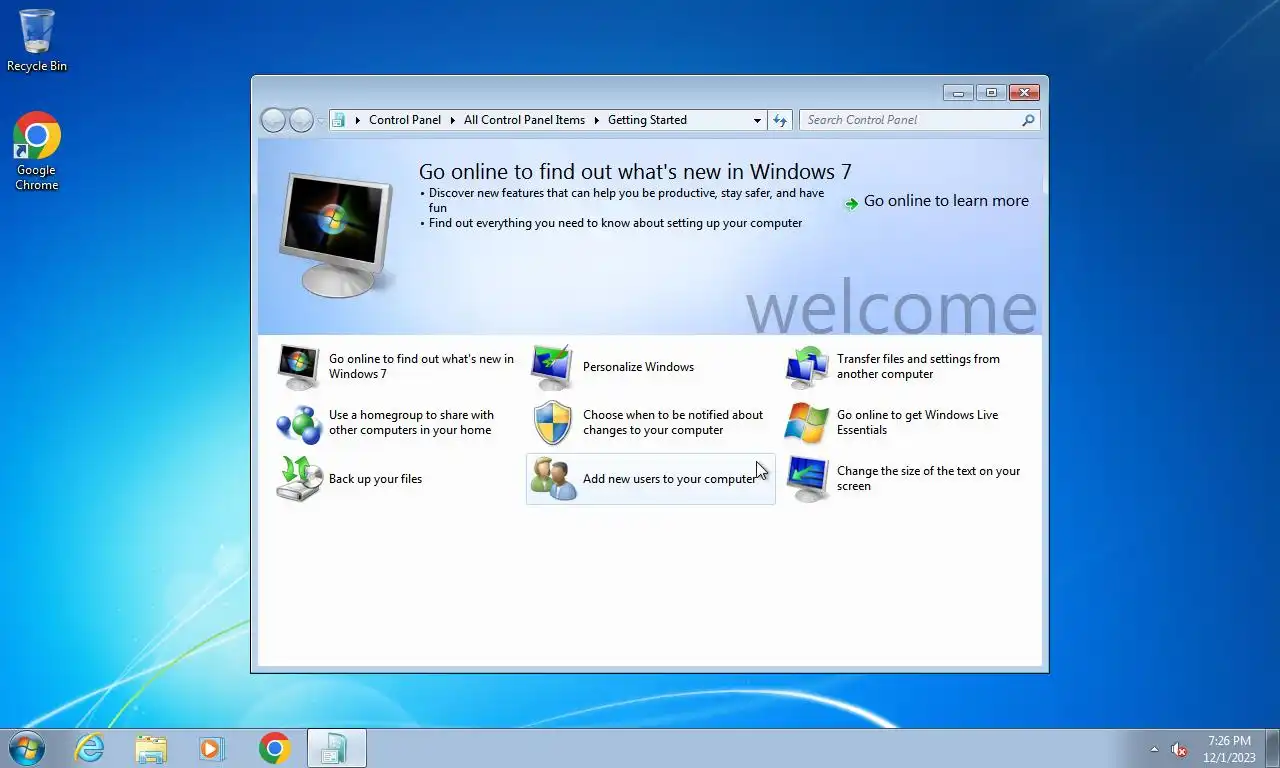Expand arrow before Getting Started breadcrumb

597,120
